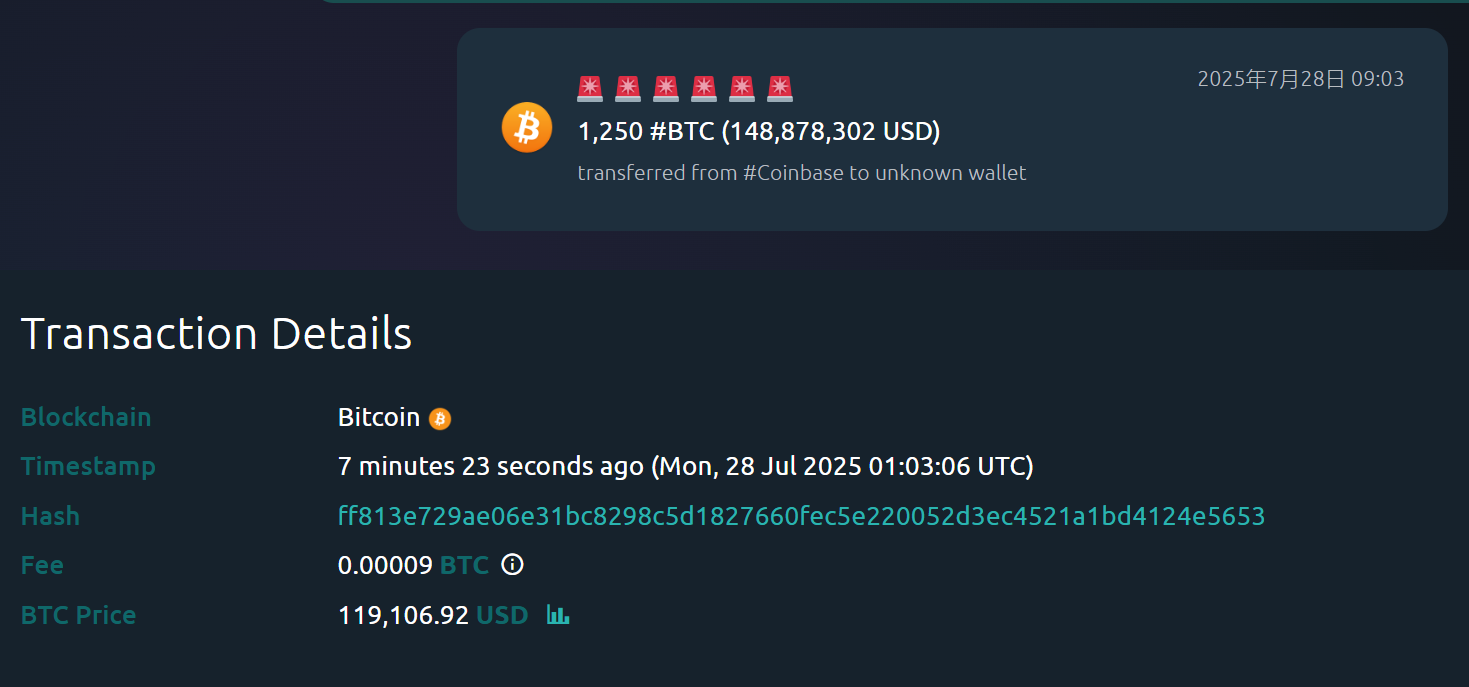Click the "transferred from #Coinbase to unknown wallet" text

pos(802,173)
